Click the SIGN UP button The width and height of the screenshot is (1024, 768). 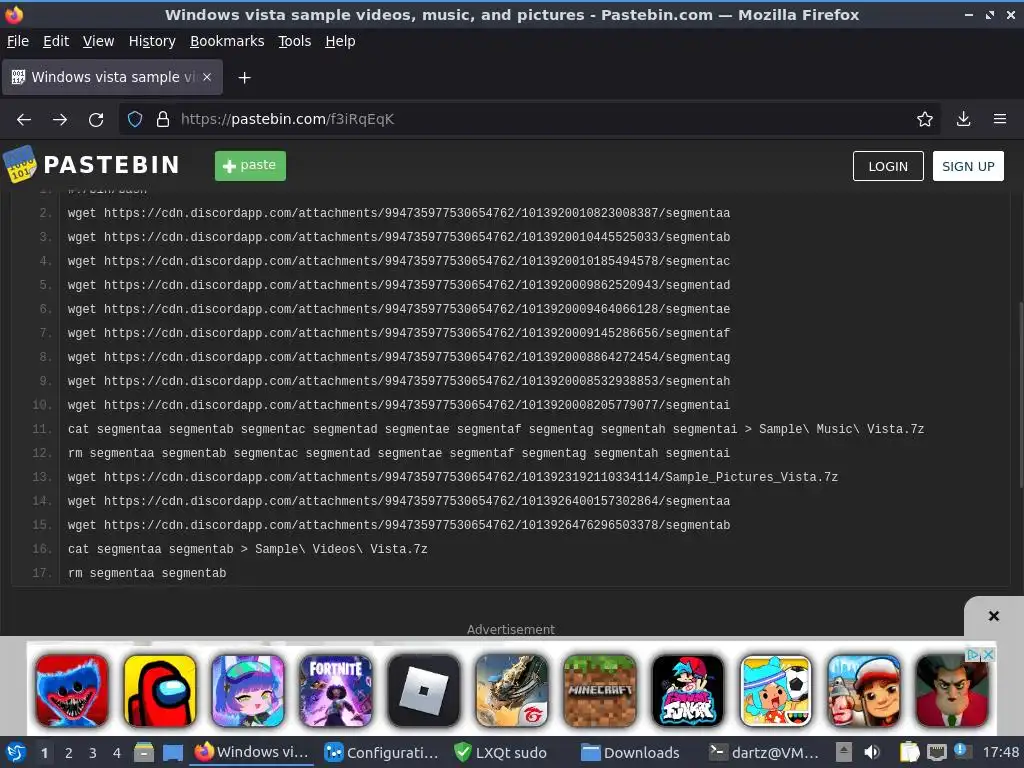click(968, 166)
